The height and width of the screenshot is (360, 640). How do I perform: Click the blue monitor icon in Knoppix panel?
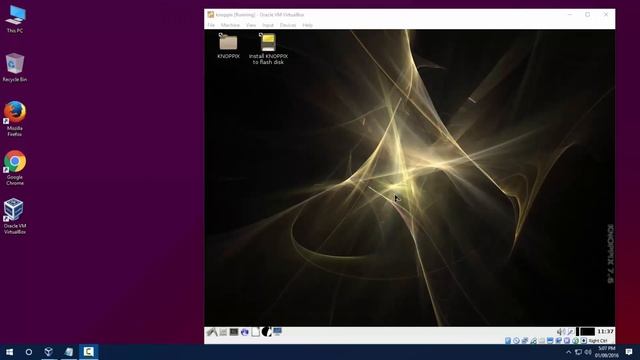[x=278, y=332]
